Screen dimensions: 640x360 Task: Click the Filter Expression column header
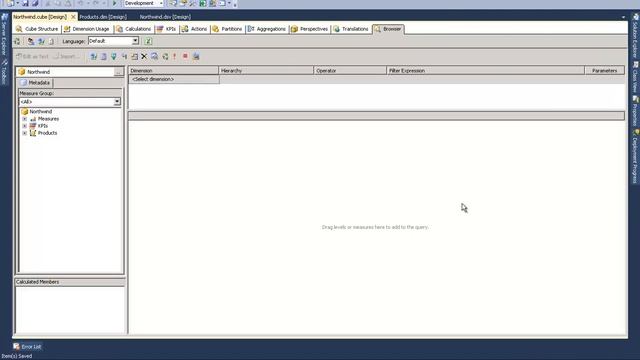point(486,71)
